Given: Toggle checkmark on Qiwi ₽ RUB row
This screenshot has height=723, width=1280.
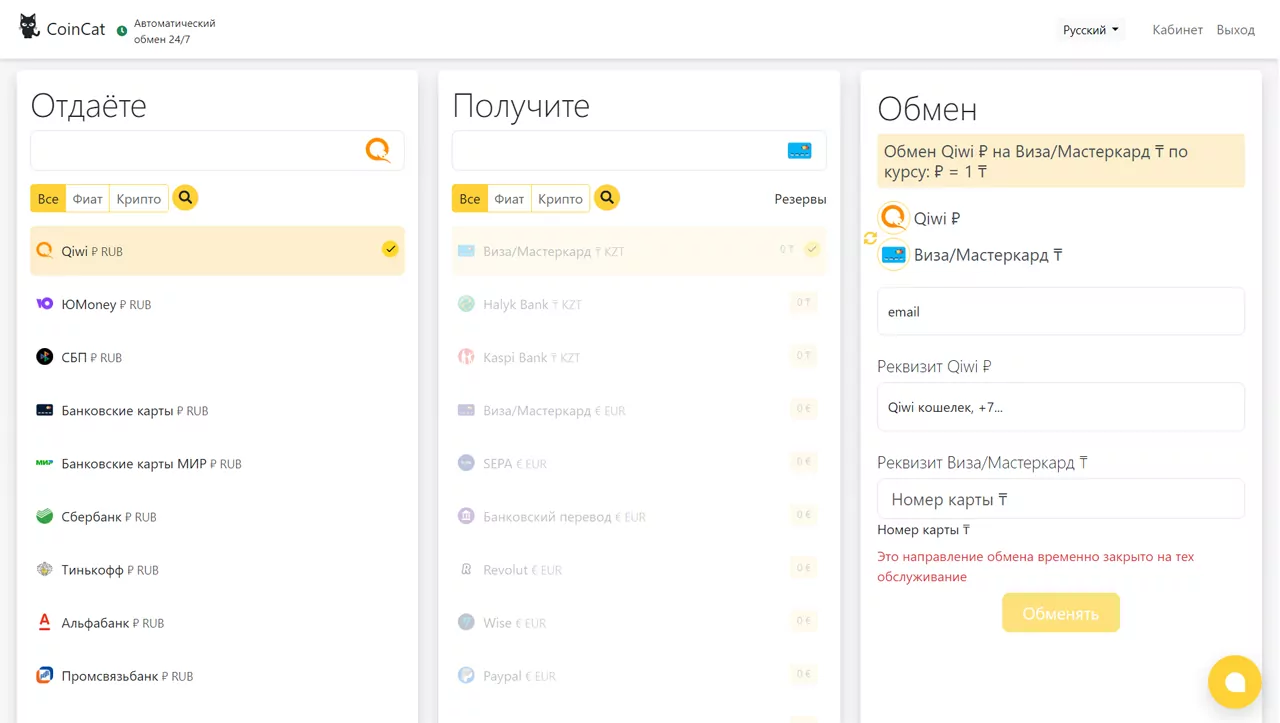Looking at the screenshot, I should 390,249.
